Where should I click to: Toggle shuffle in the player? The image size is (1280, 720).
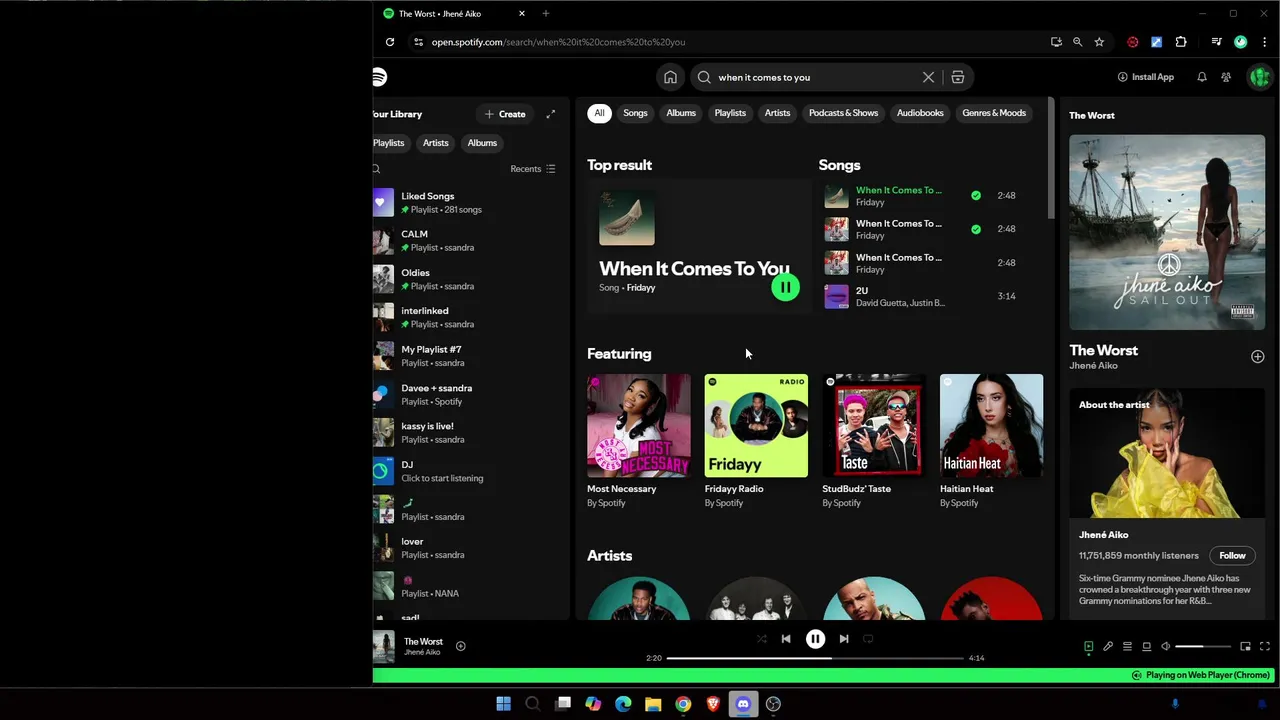pyautogui.click(x=761, y=639)
